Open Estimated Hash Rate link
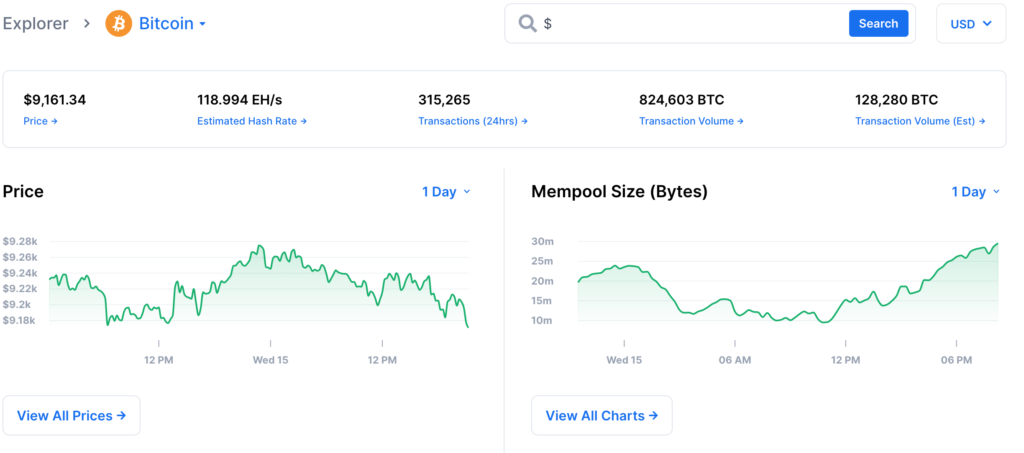Screen dimensions: 1024x453 point(252,121)
